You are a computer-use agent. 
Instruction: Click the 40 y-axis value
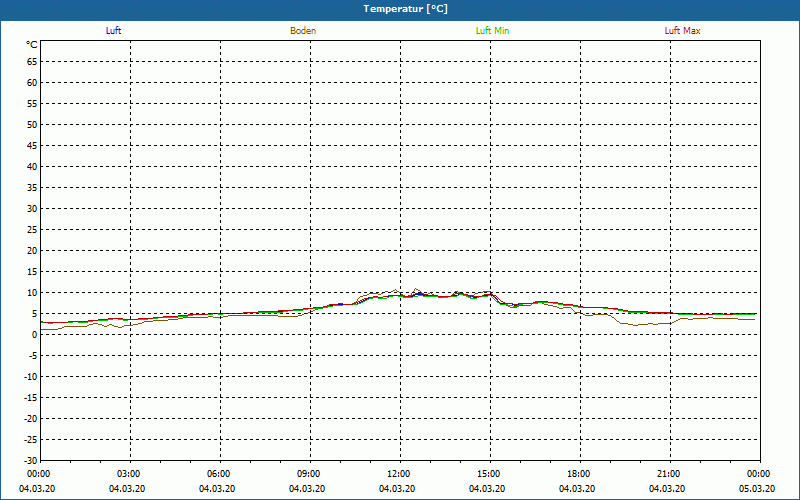pos(32,167)
